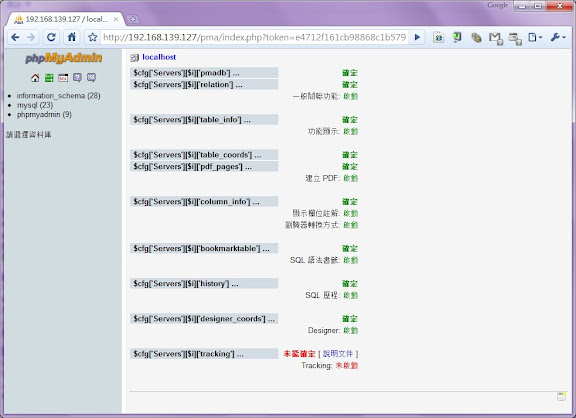Viewport: 576px width, 418px height.
Task: Click the localhost server link
Action: click(159, 57)
